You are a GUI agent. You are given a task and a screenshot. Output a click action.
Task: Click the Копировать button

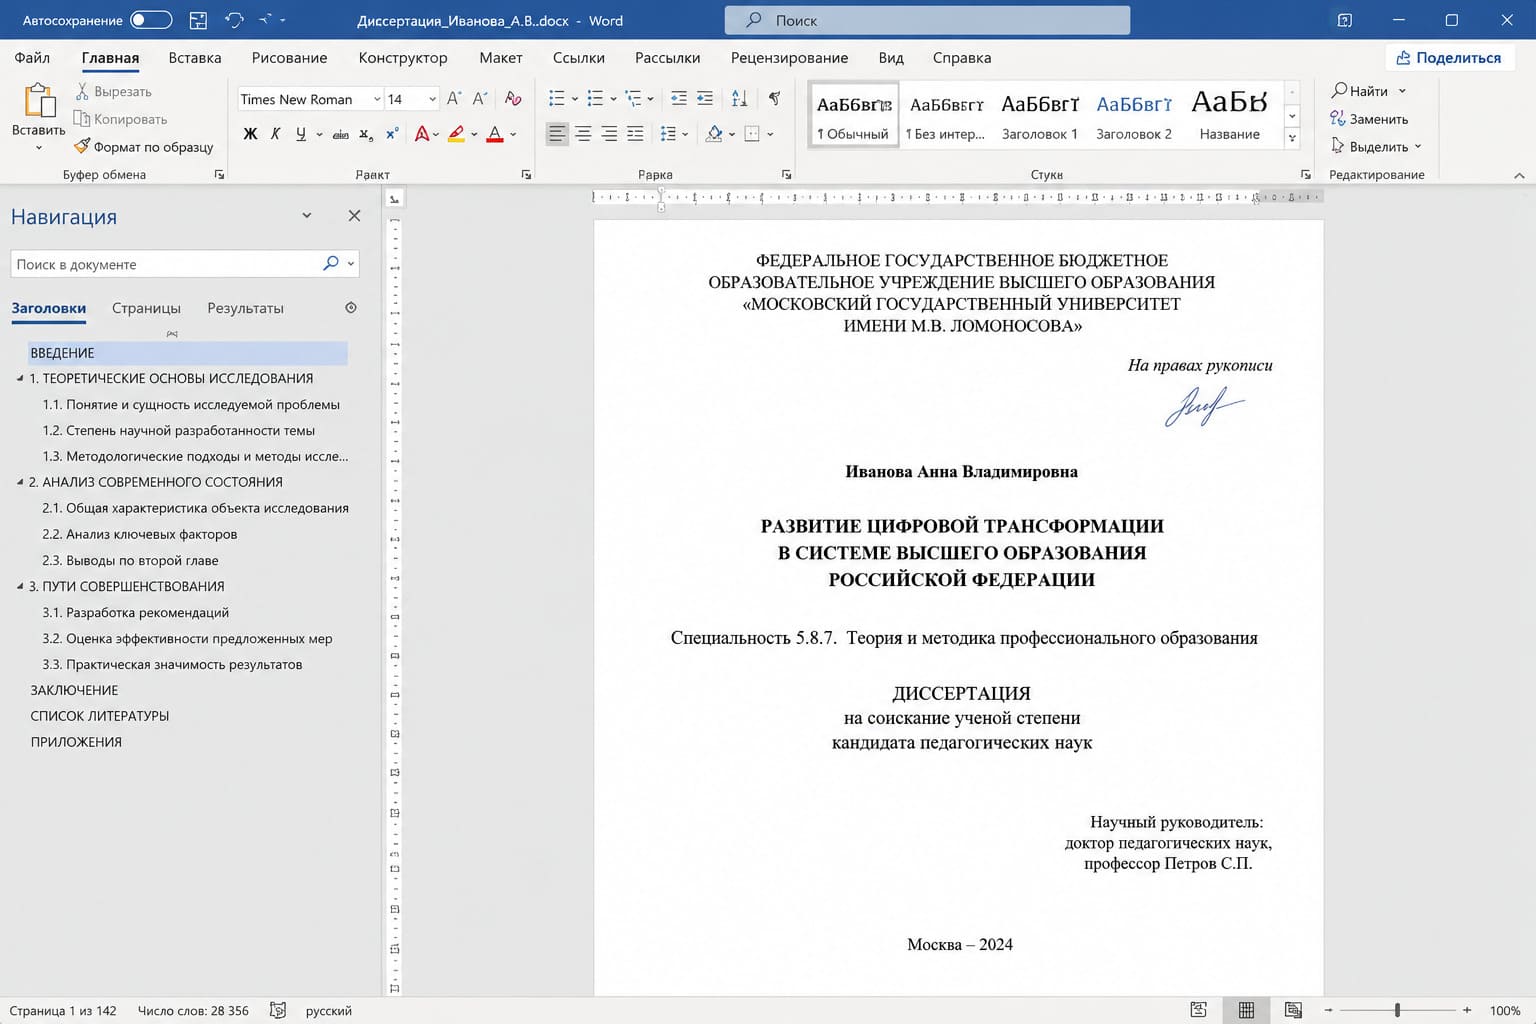[x=120, y=119]
